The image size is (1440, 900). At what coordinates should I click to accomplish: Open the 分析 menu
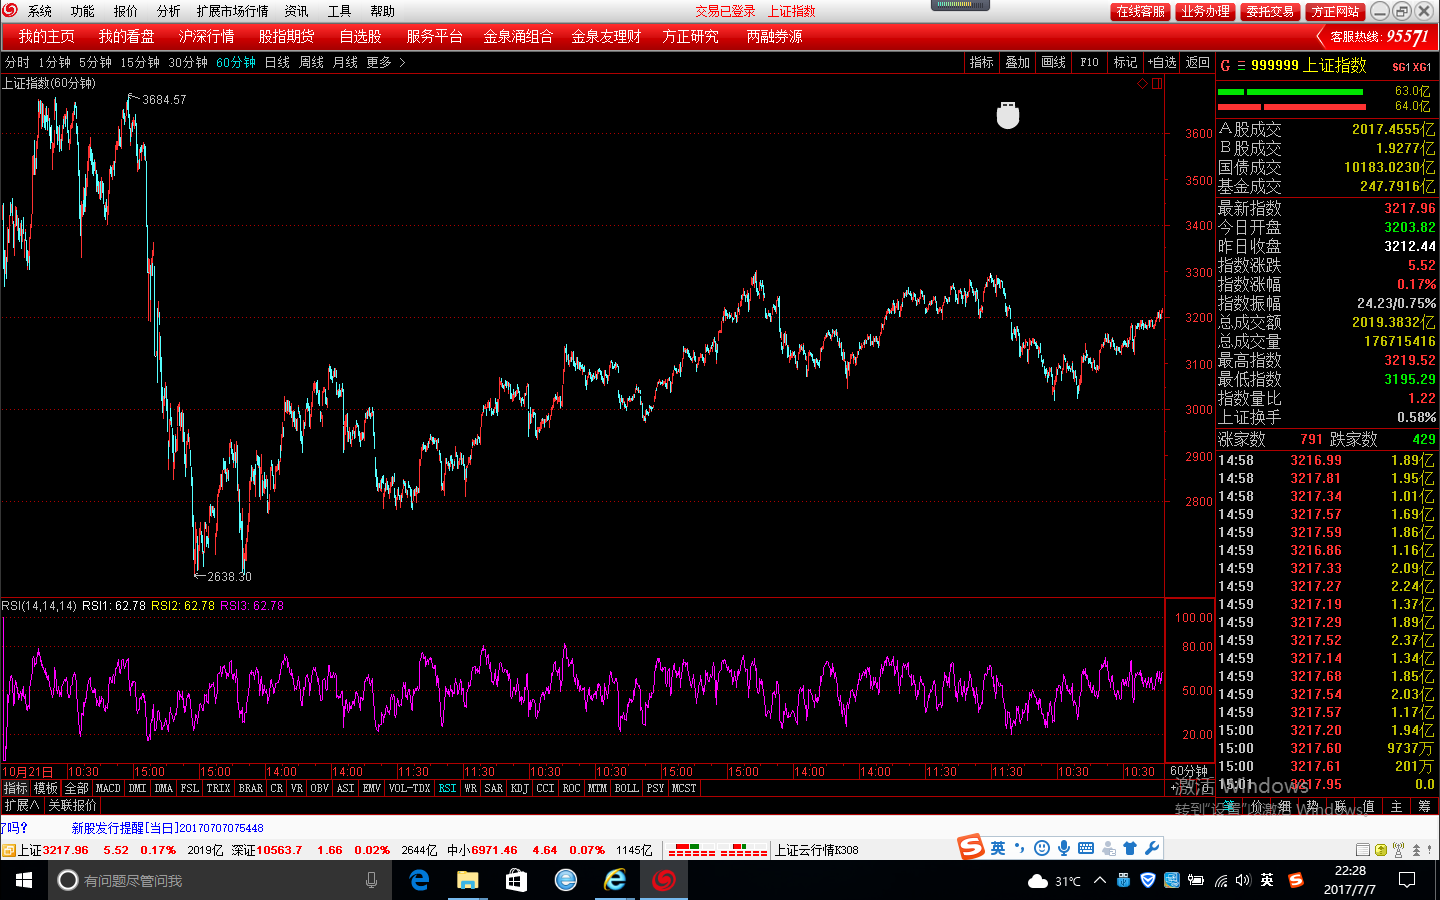[x=169, y=11]
